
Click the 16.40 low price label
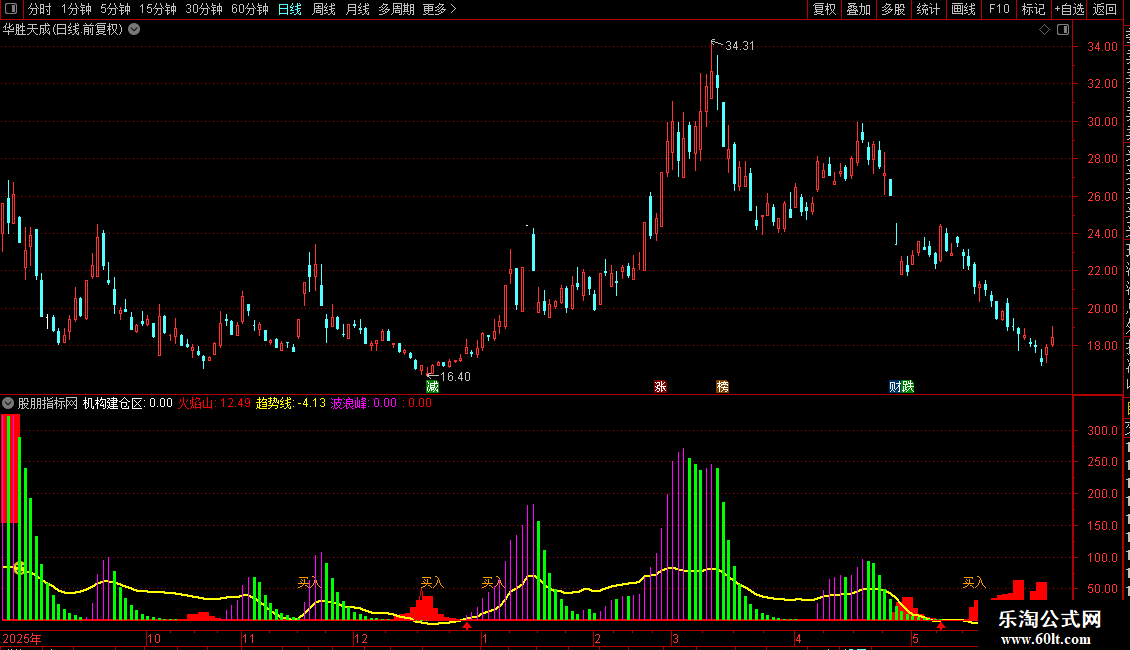pos(455,377)
